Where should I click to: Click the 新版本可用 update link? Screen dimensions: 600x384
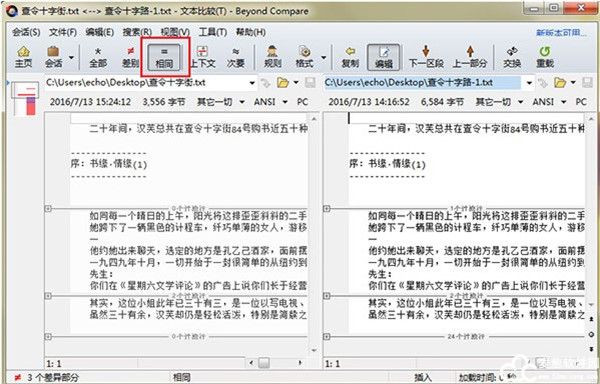coord(561,33)
